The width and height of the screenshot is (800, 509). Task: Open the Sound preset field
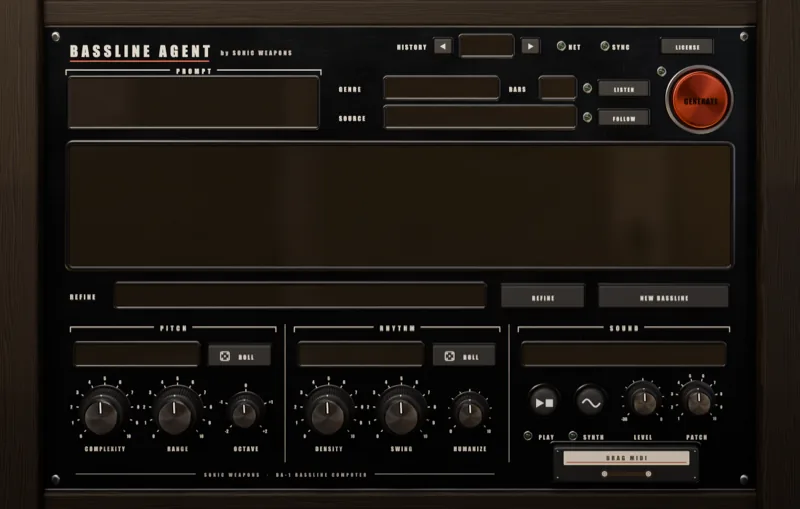[623, 354]
